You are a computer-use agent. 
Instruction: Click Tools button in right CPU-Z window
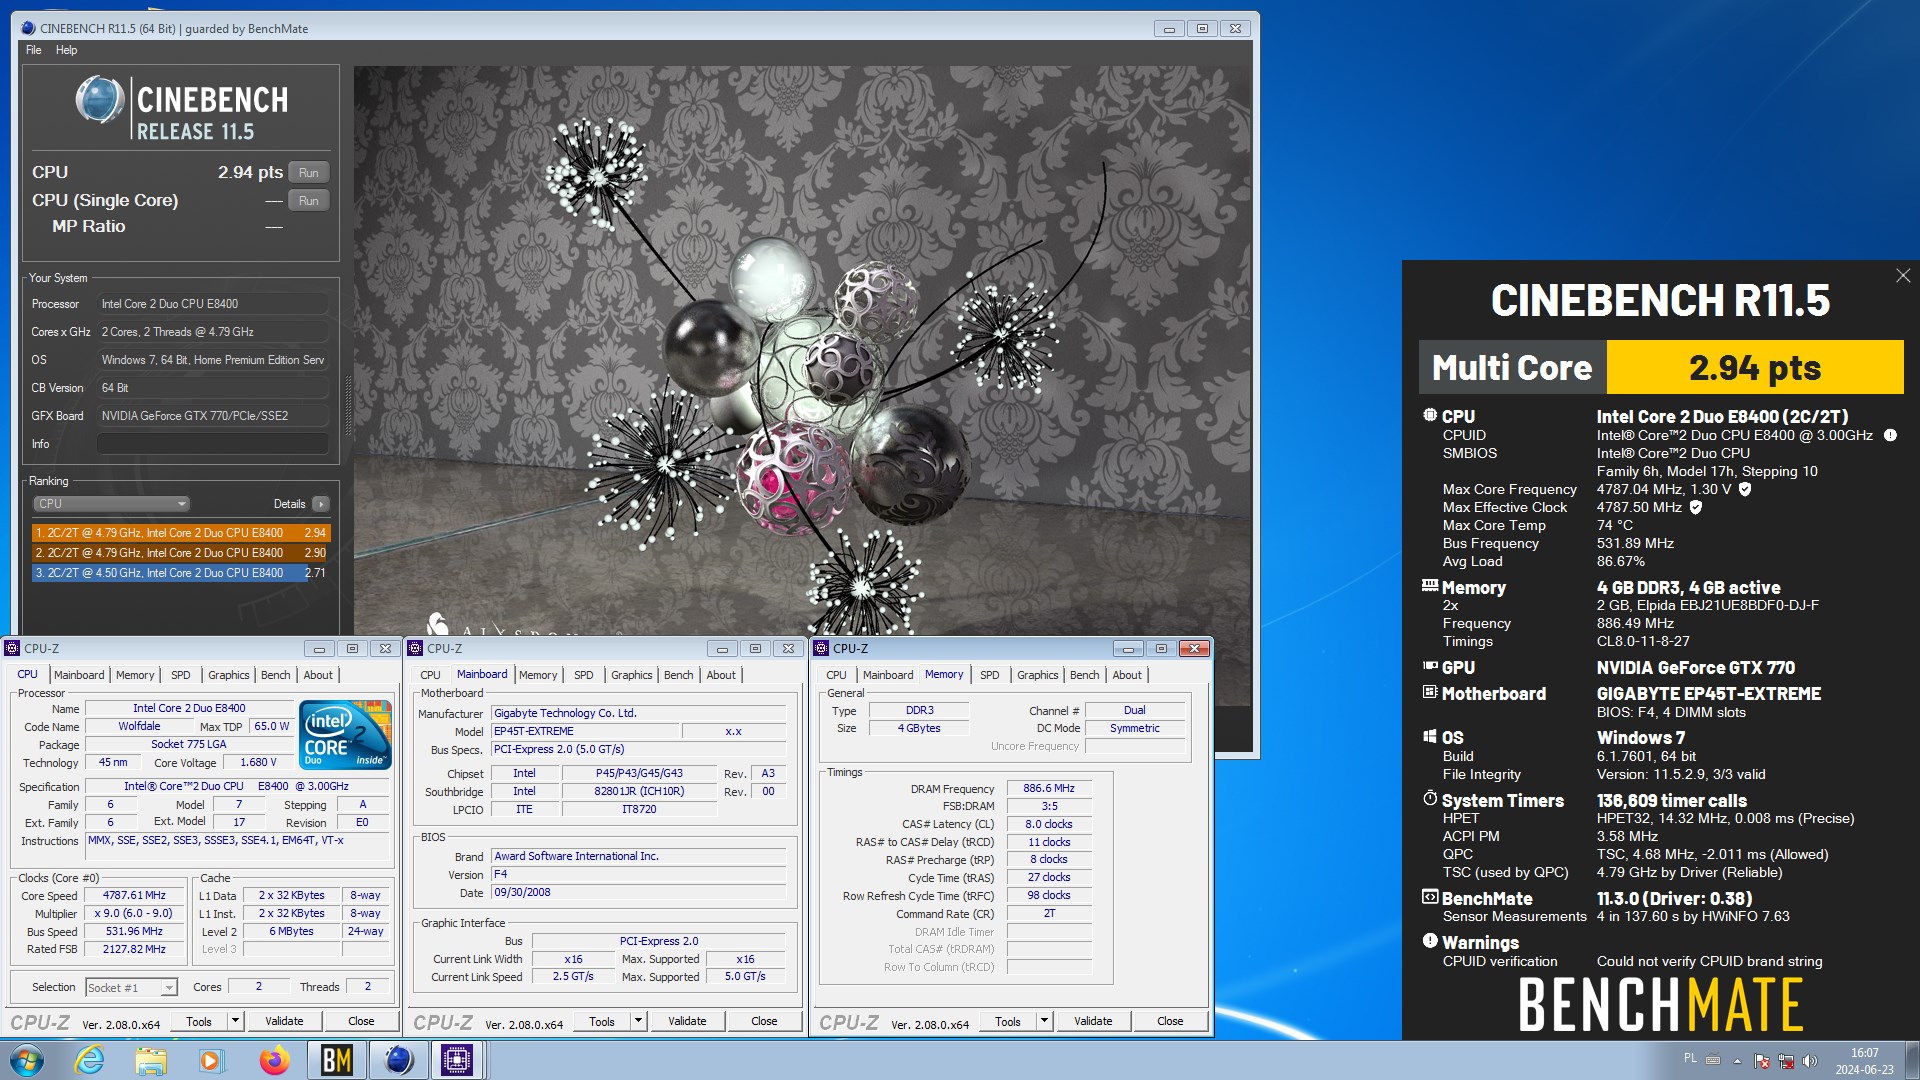1008,1021
